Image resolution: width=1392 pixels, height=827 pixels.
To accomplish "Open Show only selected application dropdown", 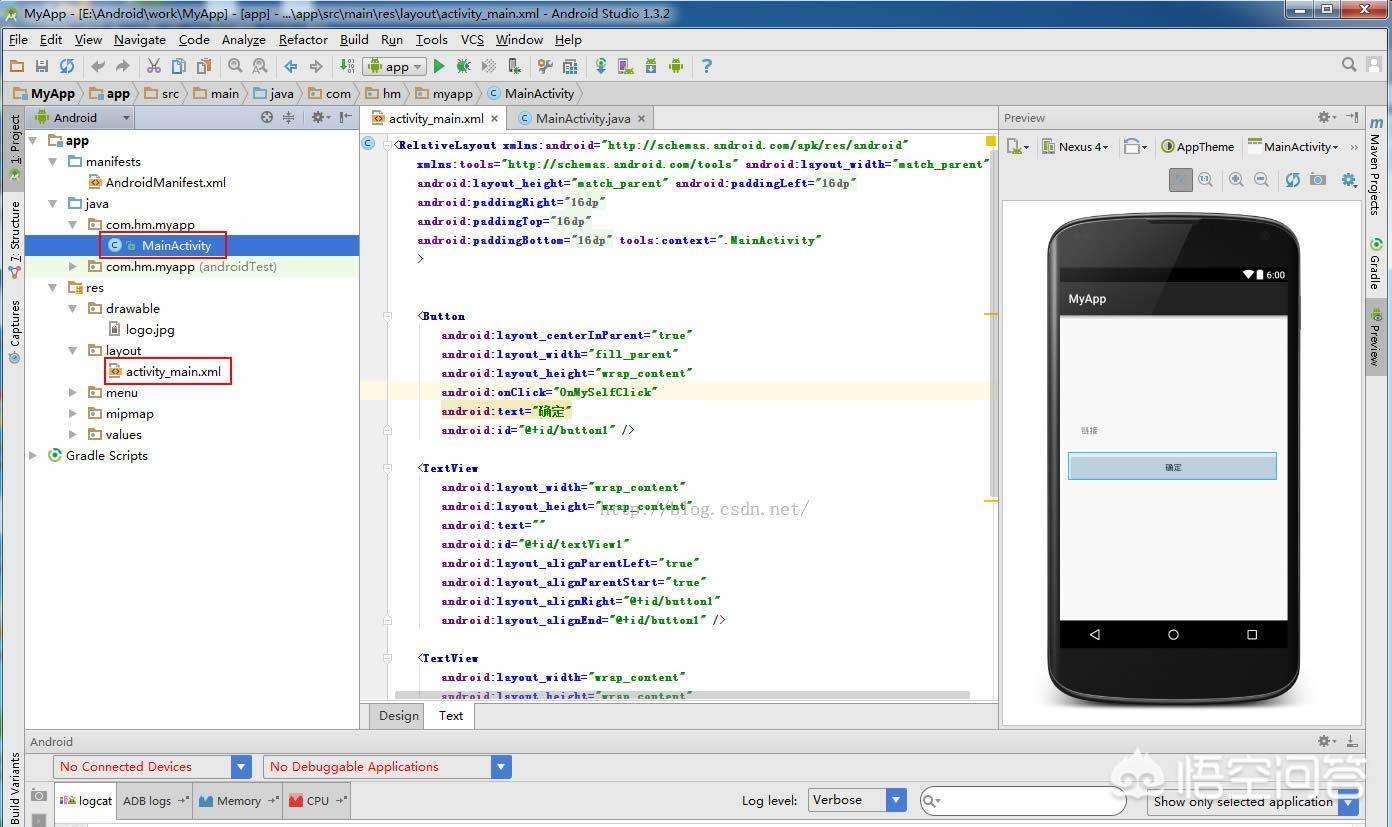I will [1254, 801].
